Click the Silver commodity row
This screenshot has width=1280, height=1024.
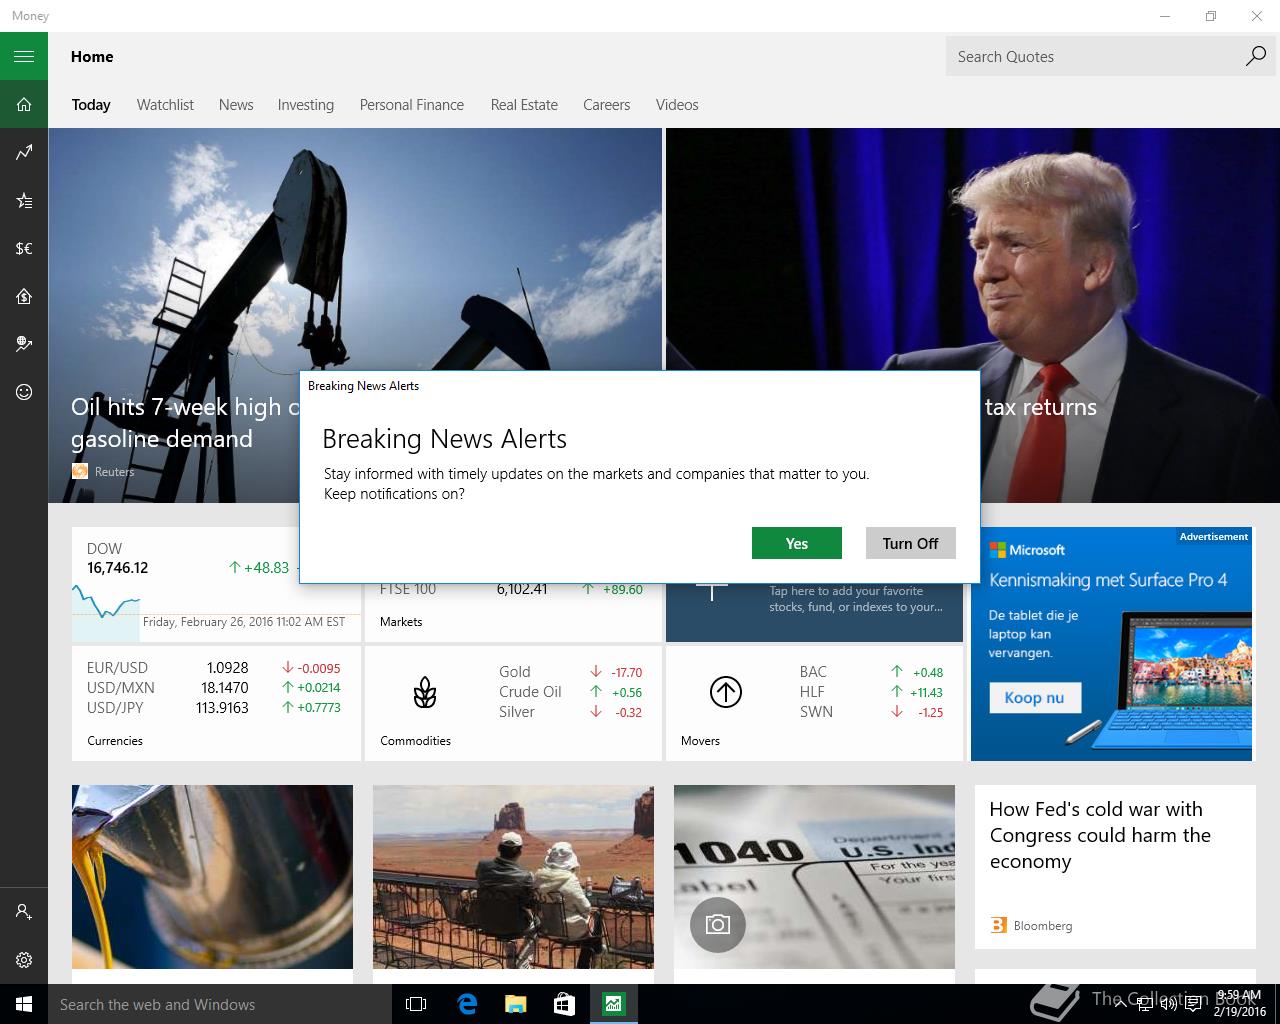(570, 712)
